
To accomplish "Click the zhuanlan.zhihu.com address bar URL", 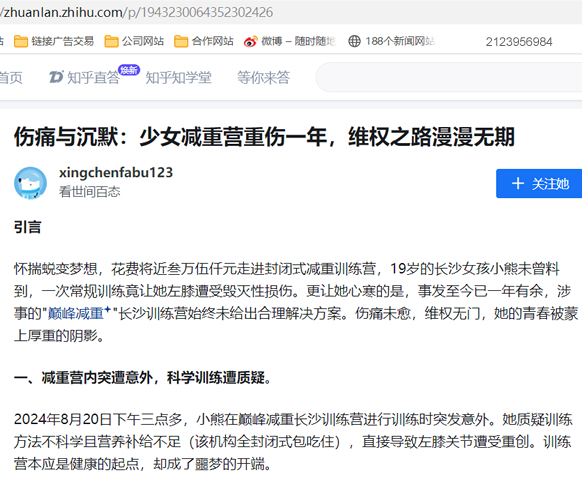I will (x=137, y=12).
